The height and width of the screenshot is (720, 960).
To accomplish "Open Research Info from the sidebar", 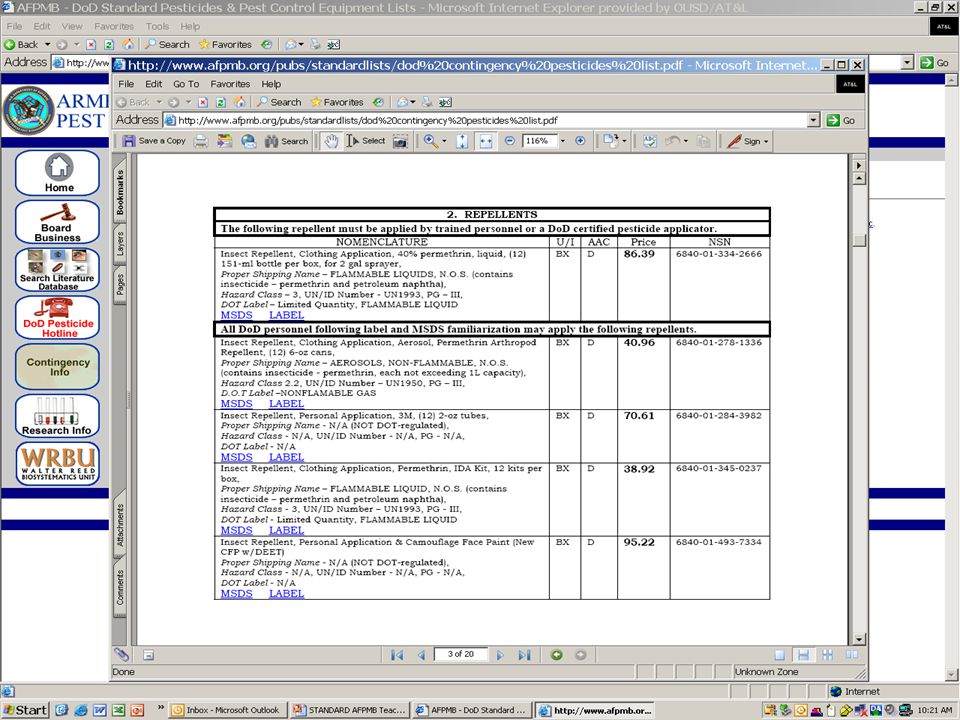I will 58,416.
